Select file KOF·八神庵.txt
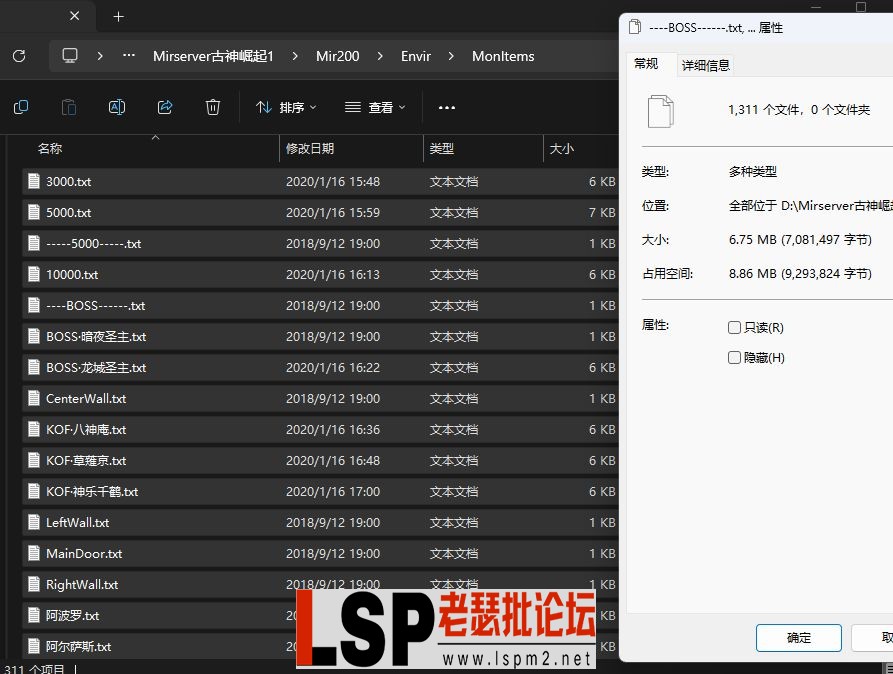The image size is (893, 674). tap(86, 429)
